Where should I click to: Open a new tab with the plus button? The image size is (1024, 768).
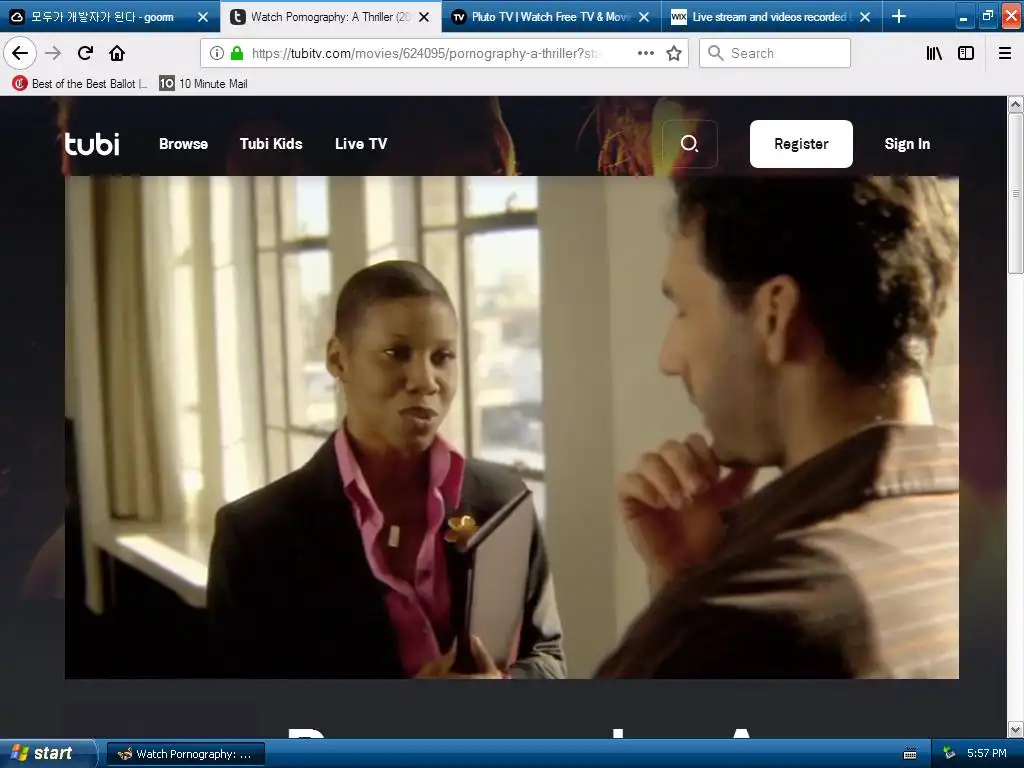pyautogui.click(x=899, y=16)
